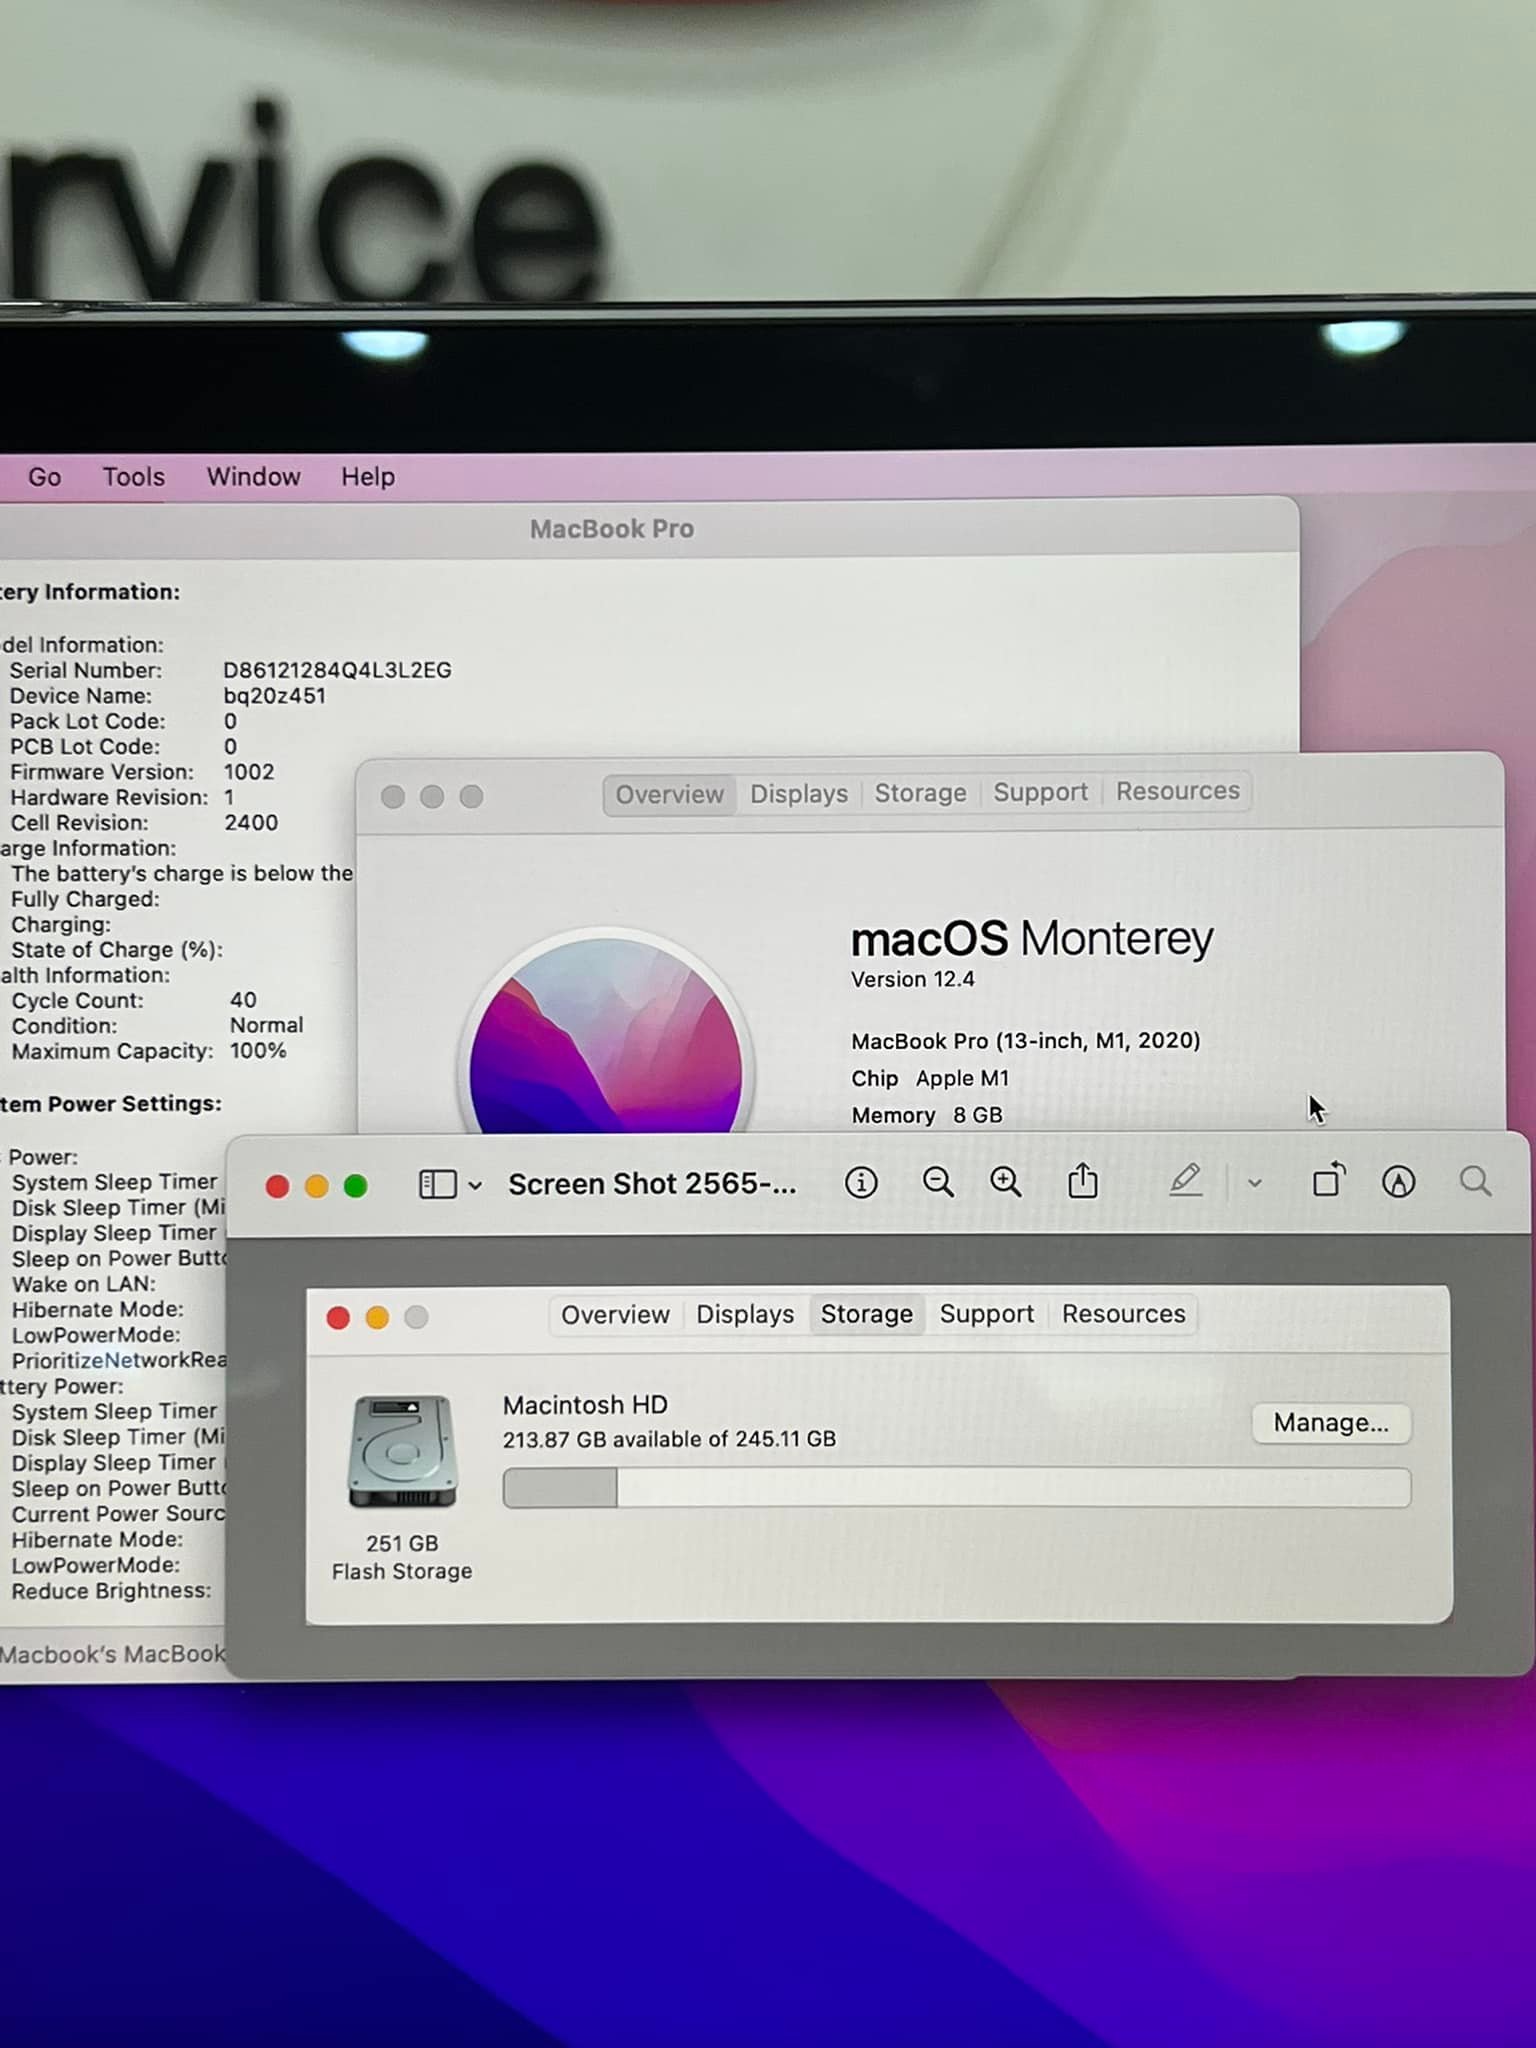Open the Preview sidebar view menu icon
Image resolution: width=1536 pixels, height=2048 pixels.
437,1185
